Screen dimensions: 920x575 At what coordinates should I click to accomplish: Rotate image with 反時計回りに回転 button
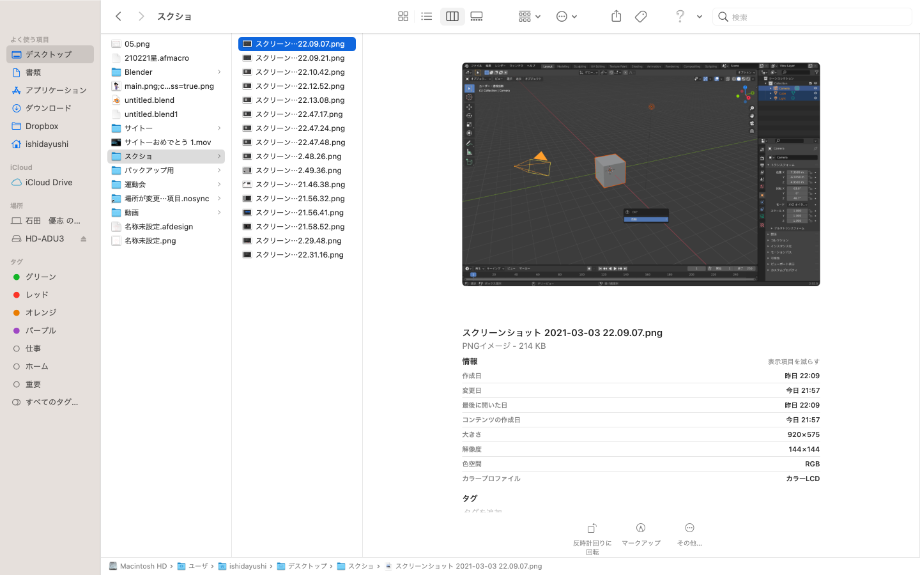coord(592,538)
